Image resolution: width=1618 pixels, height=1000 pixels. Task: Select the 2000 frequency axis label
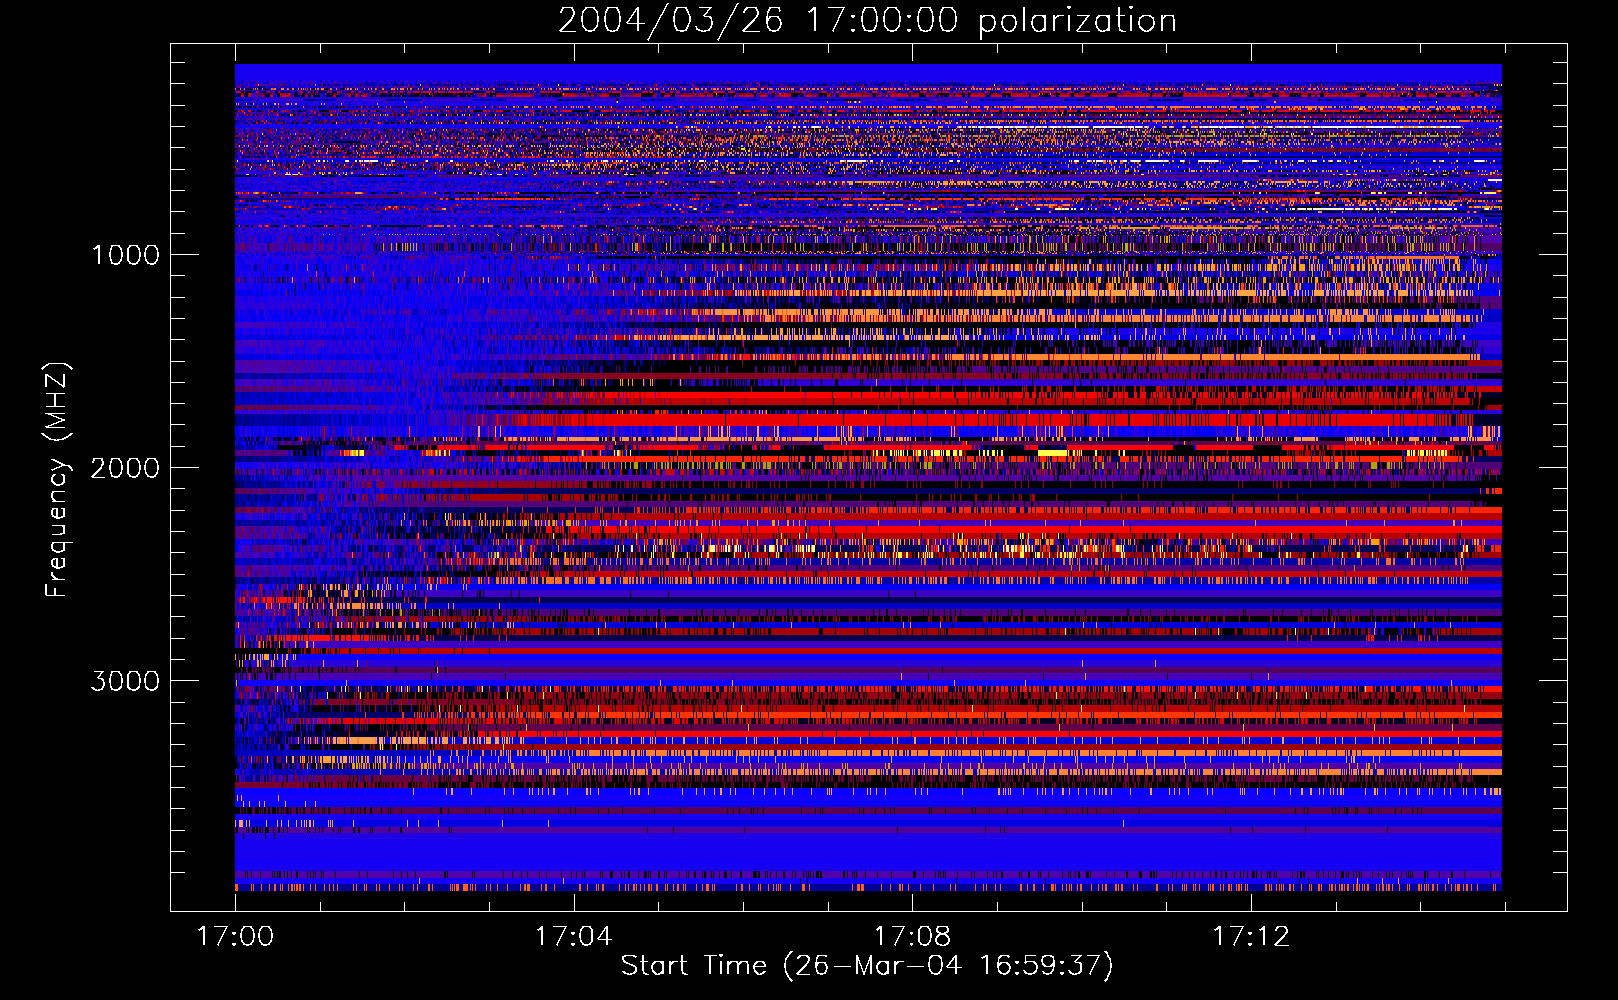point(125,468)
